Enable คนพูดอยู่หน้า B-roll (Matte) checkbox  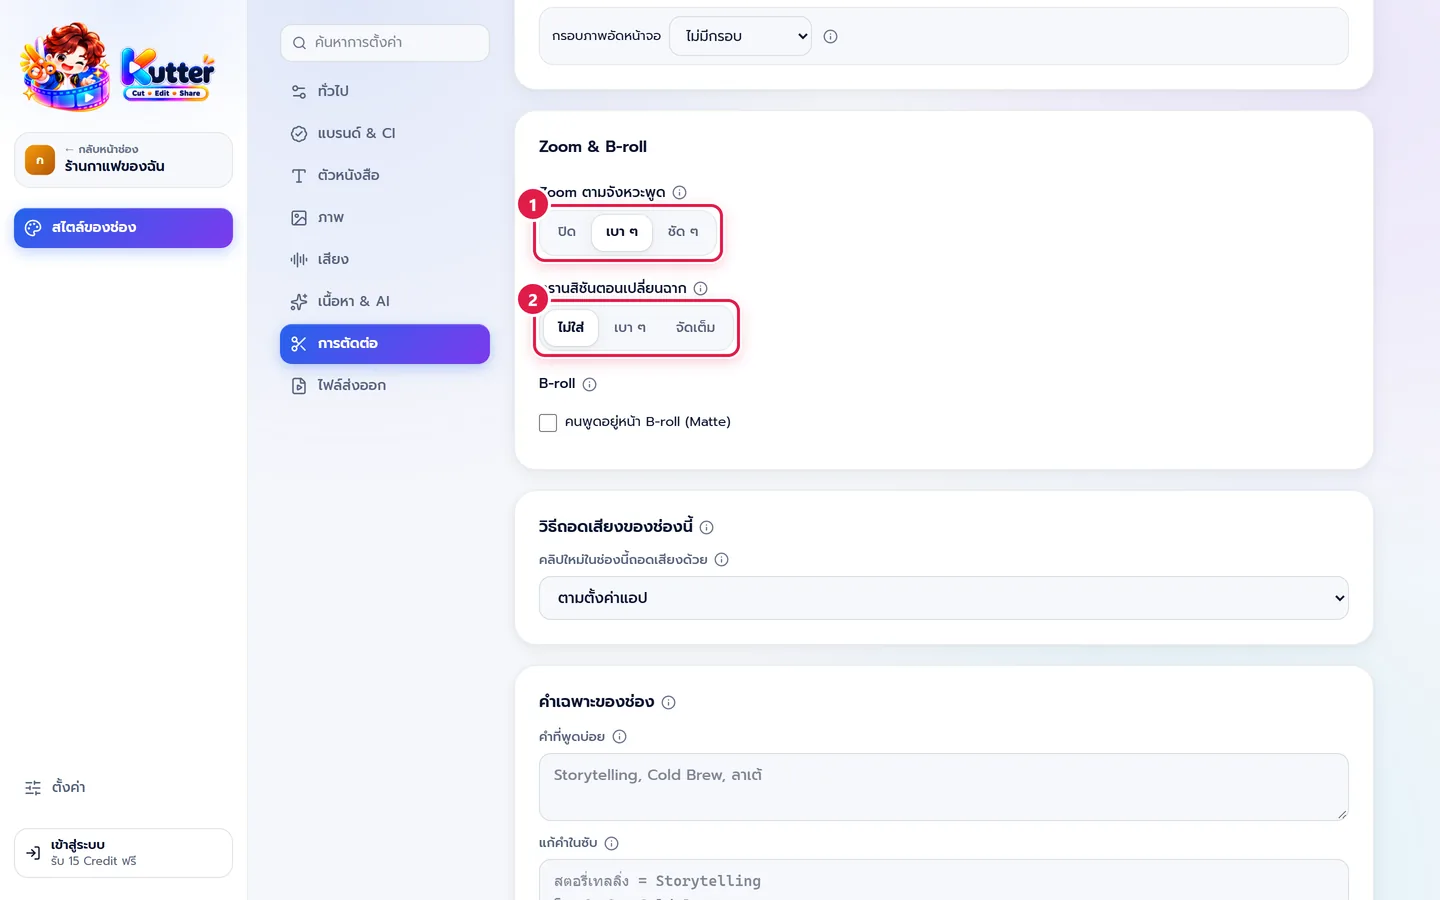548,423
